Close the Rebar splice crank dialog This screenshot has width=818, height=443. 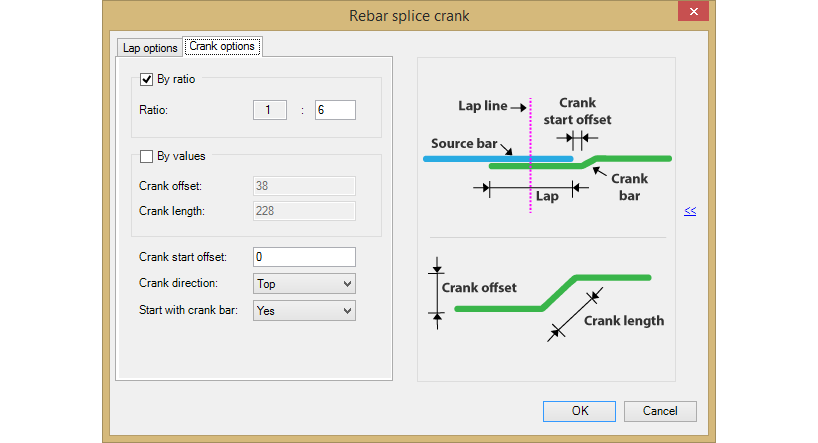click(693, 11)
